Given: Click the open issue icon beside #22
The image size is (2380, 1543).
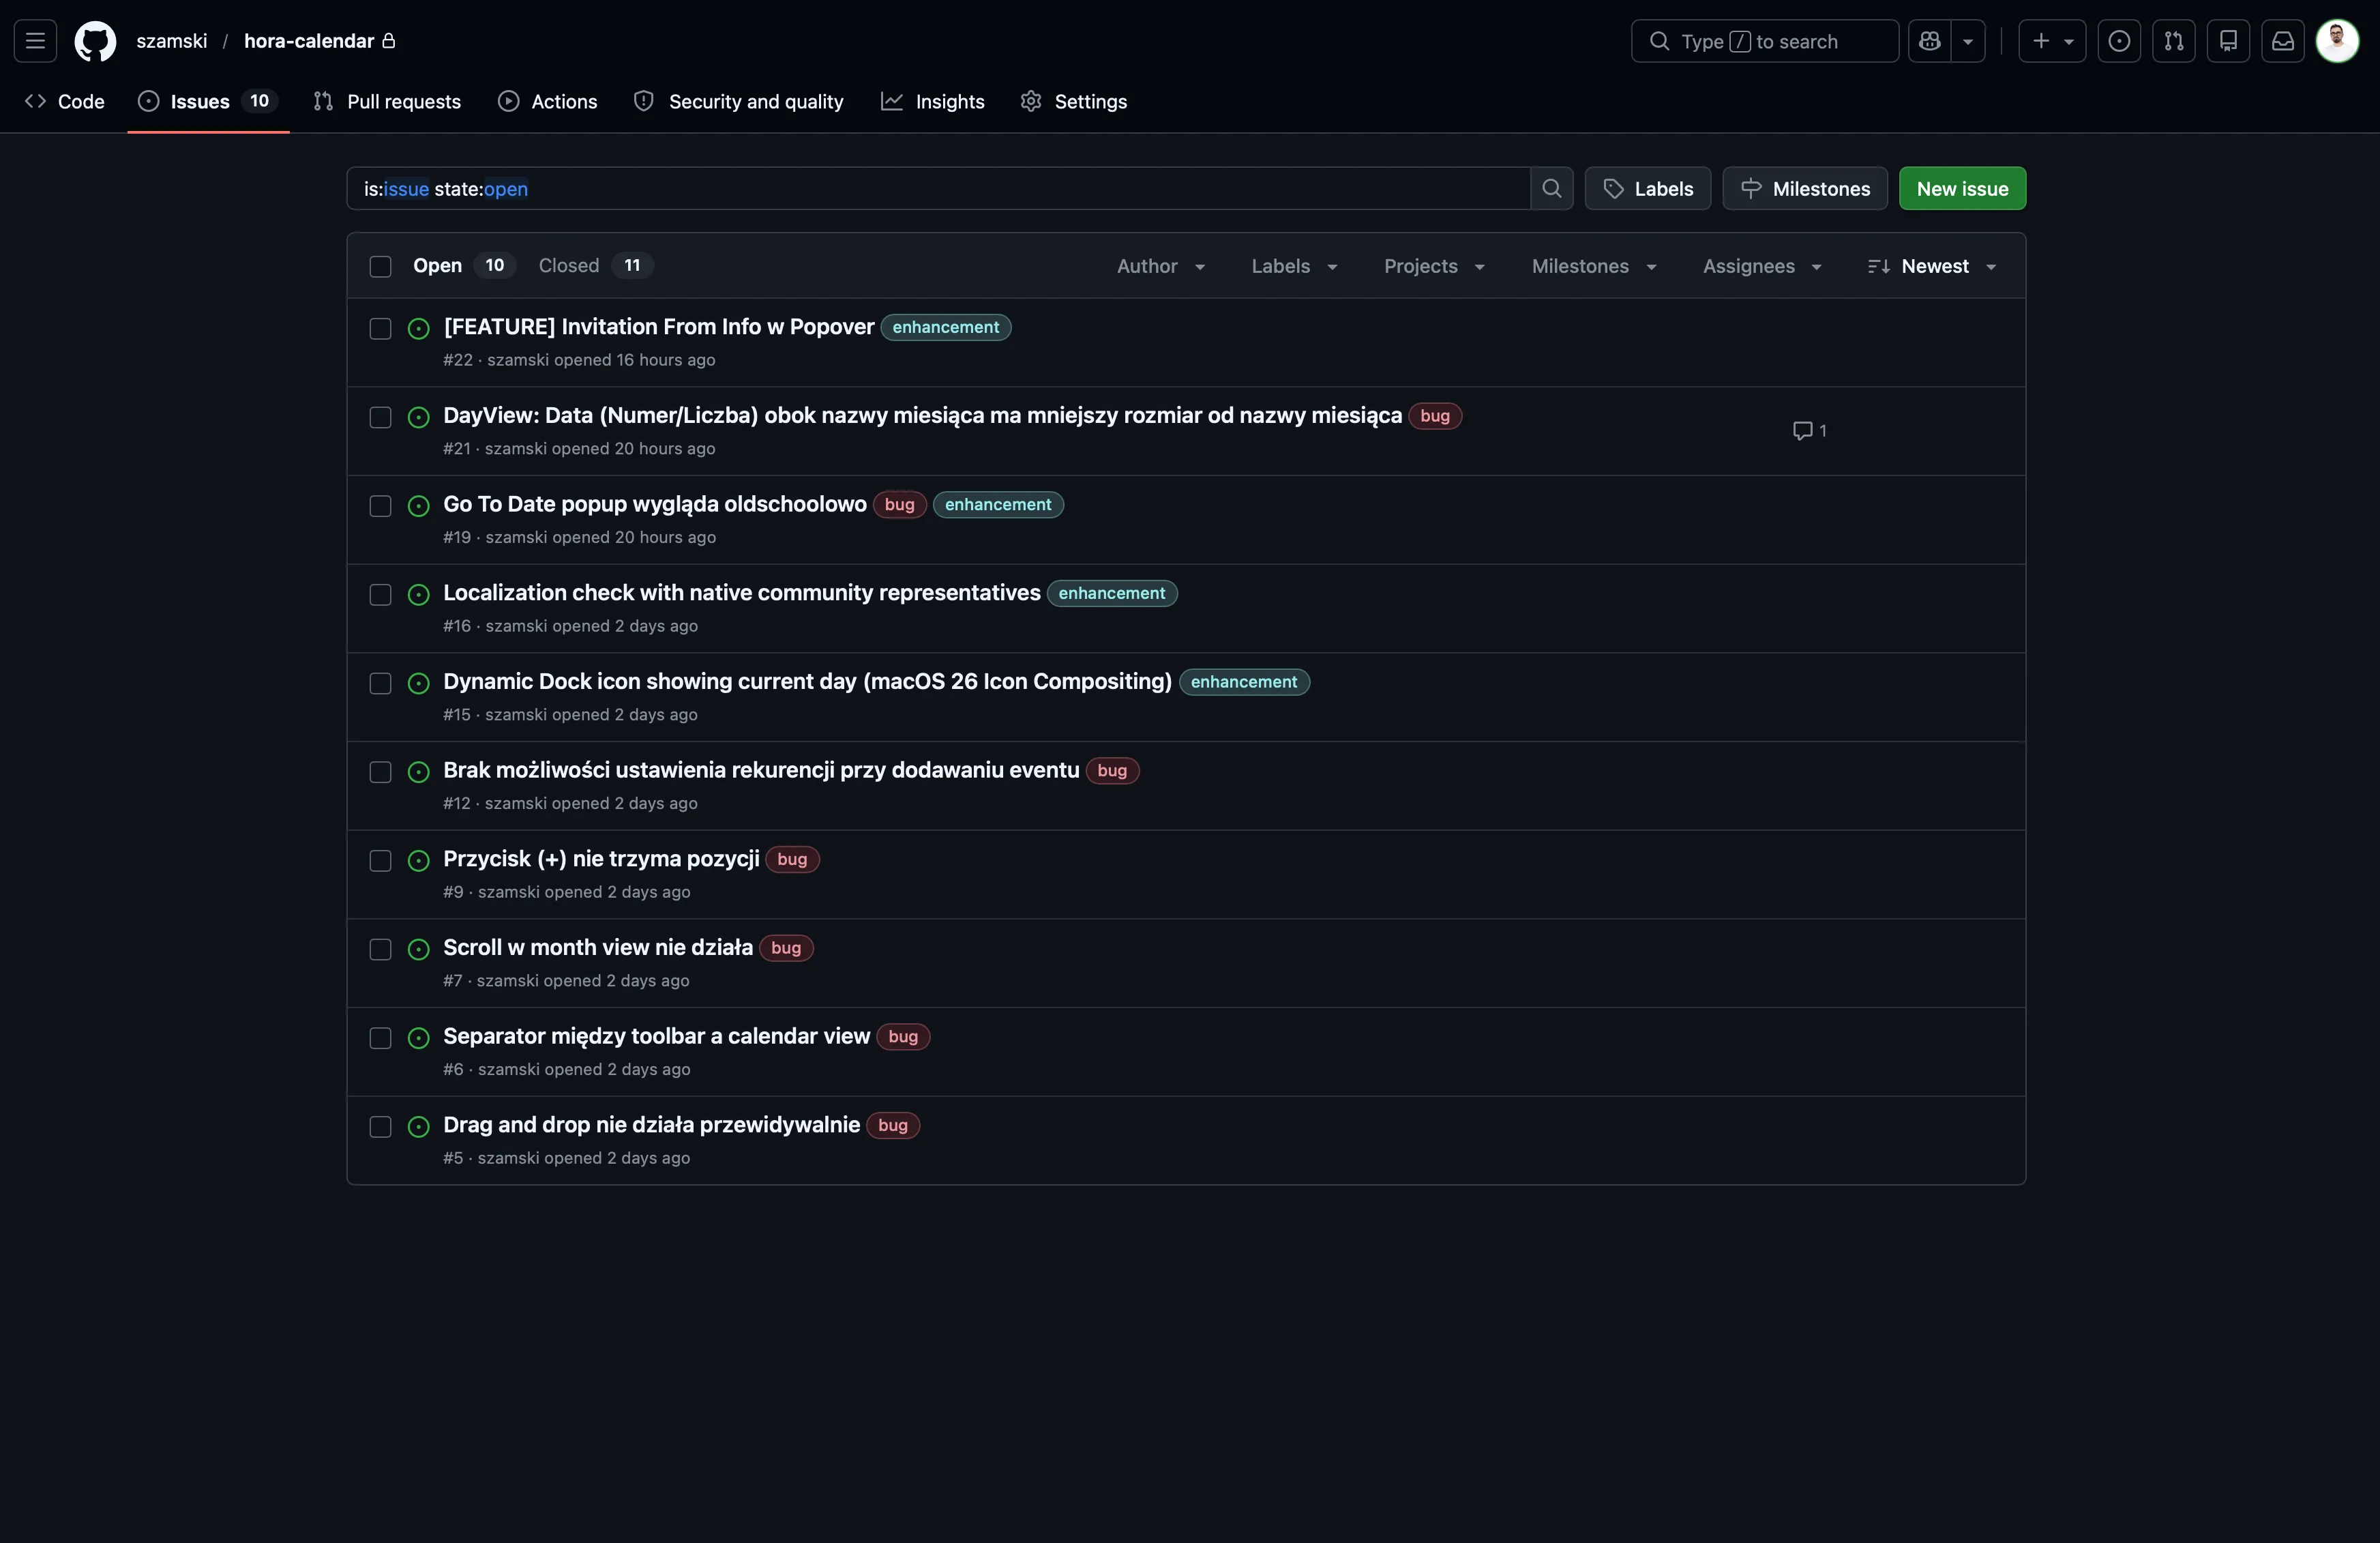Looking at the screenshot, I should [418, 329].
